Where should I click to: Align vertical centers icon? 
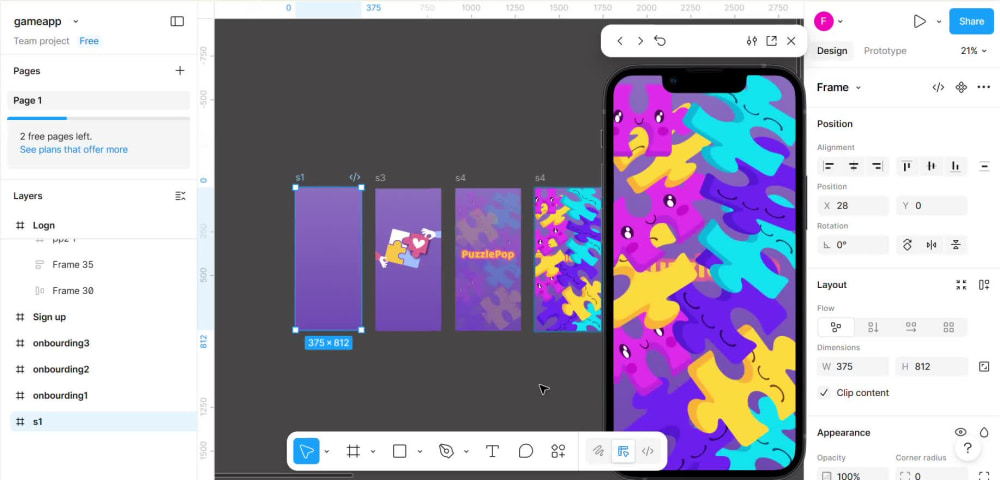(x=931, y=166)
